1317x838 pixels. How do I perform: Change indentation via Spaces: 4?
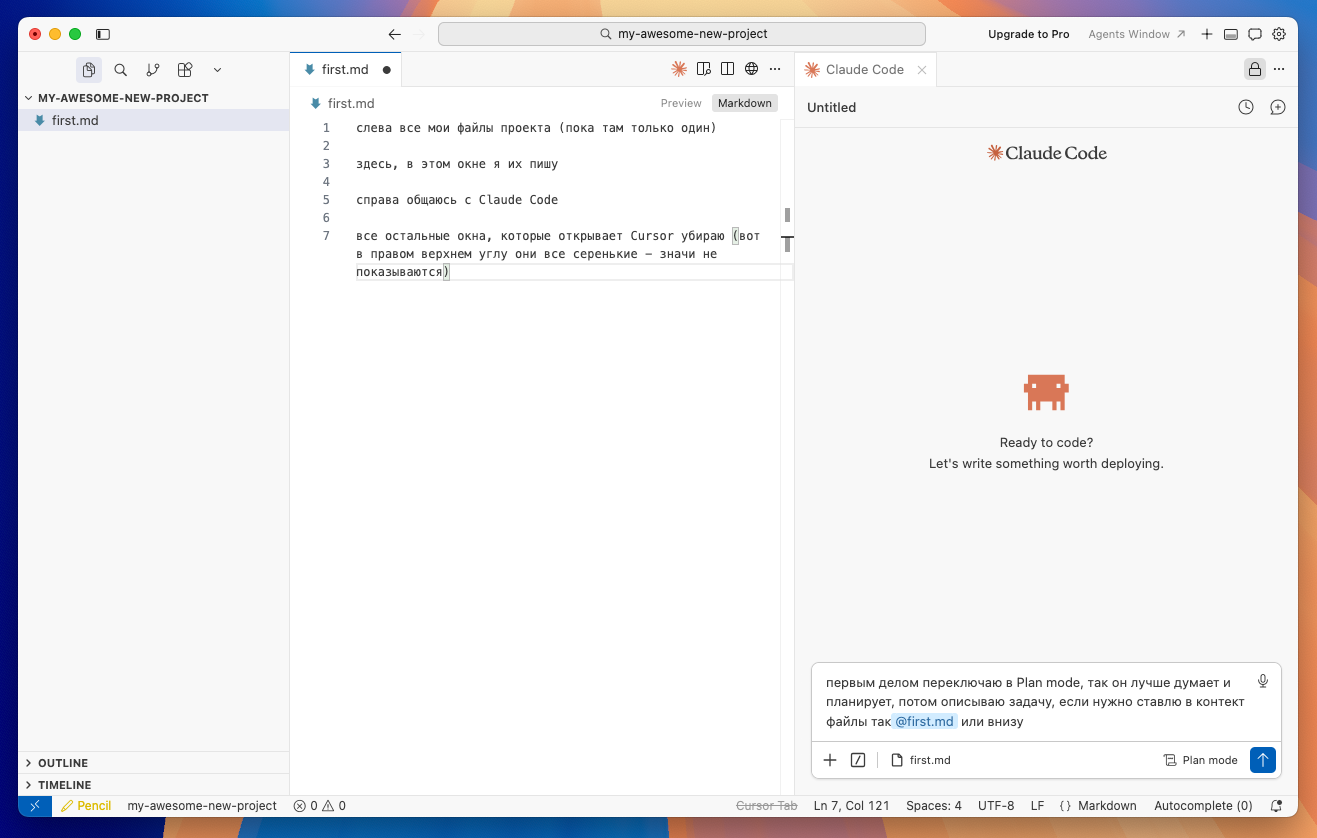click(934, 806)
